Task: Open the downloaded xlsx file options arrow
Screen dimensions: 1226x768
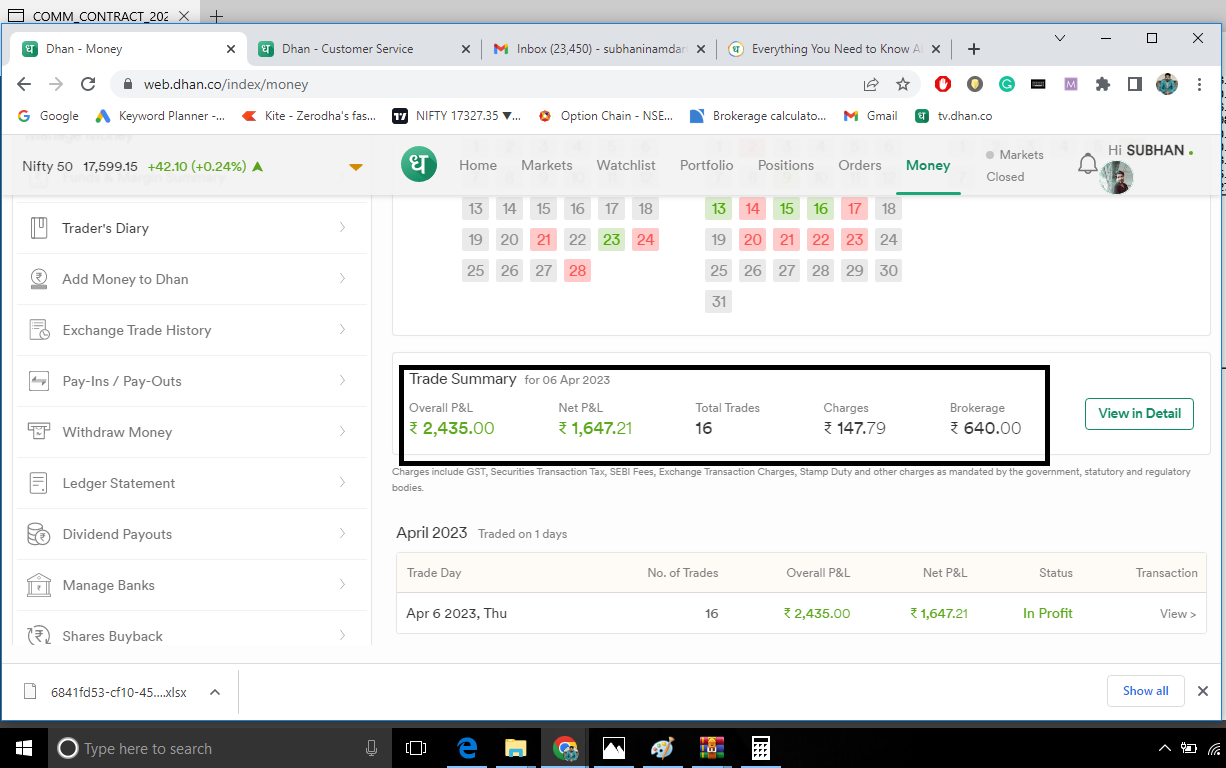Action: [215, 691]
